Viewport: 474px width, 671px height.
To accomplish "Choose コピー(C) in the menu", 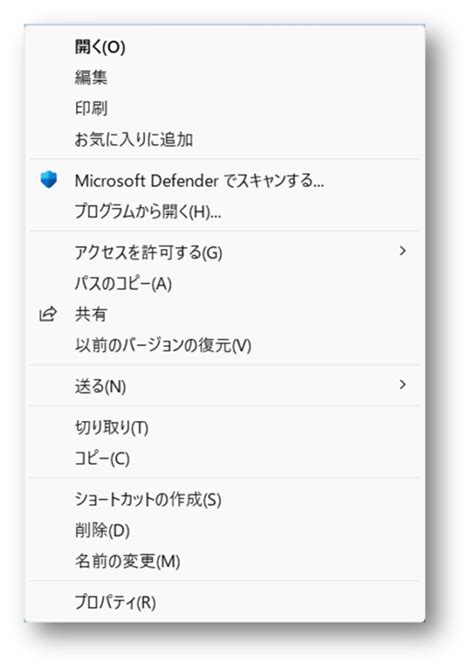I will (225, 458).
